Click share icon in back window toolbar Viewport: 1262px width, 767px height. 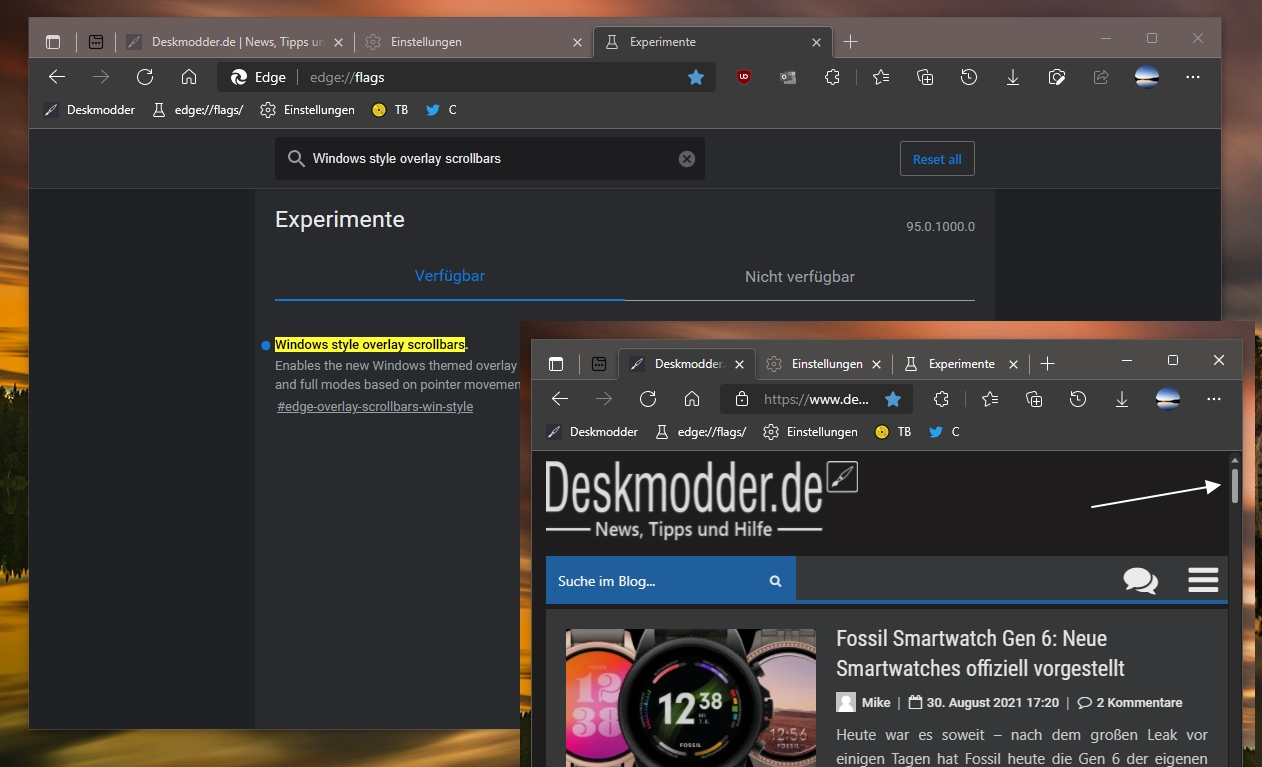pos(1101,77)
